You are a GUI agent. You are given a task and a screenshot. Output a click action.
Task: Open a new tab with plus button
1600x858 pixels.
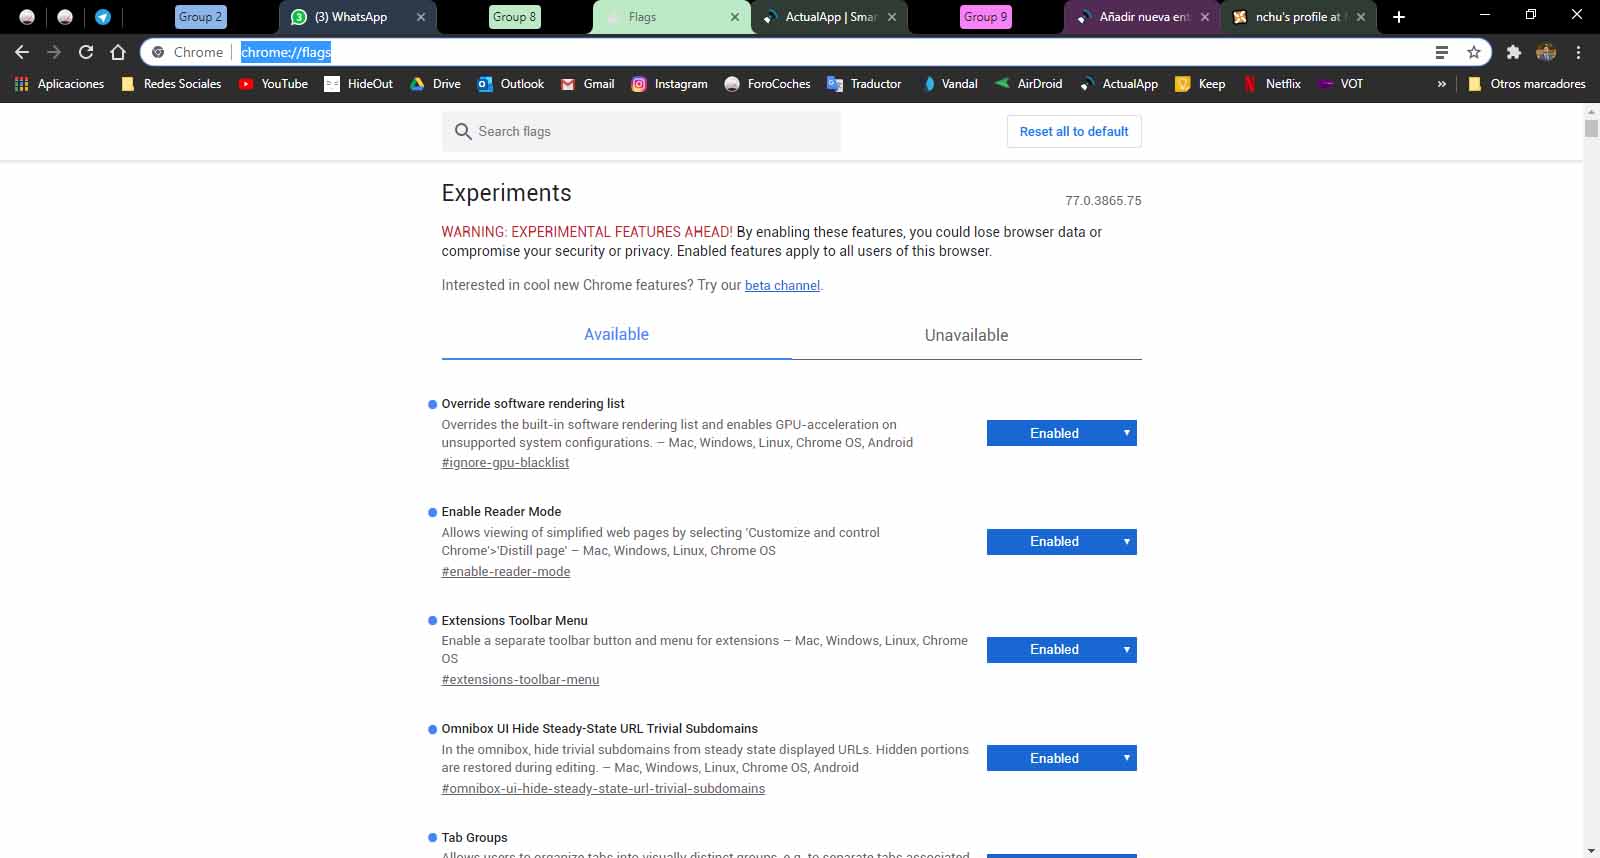pos(1399,17)
